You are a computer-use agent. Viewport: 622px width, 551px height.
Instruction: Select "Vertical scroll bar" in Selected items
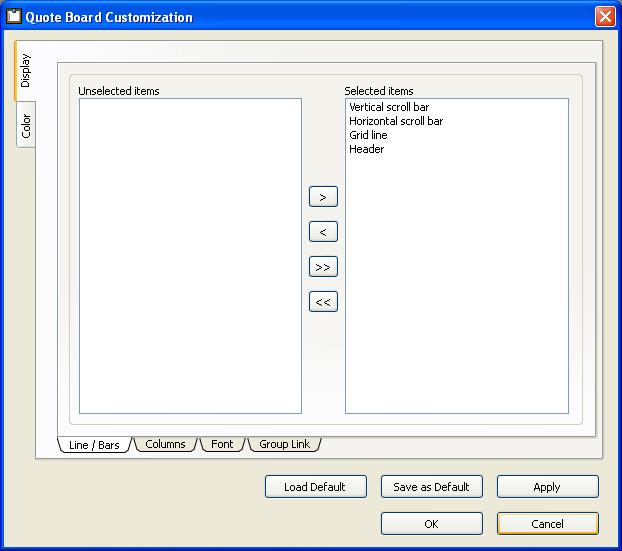(389, 107)
